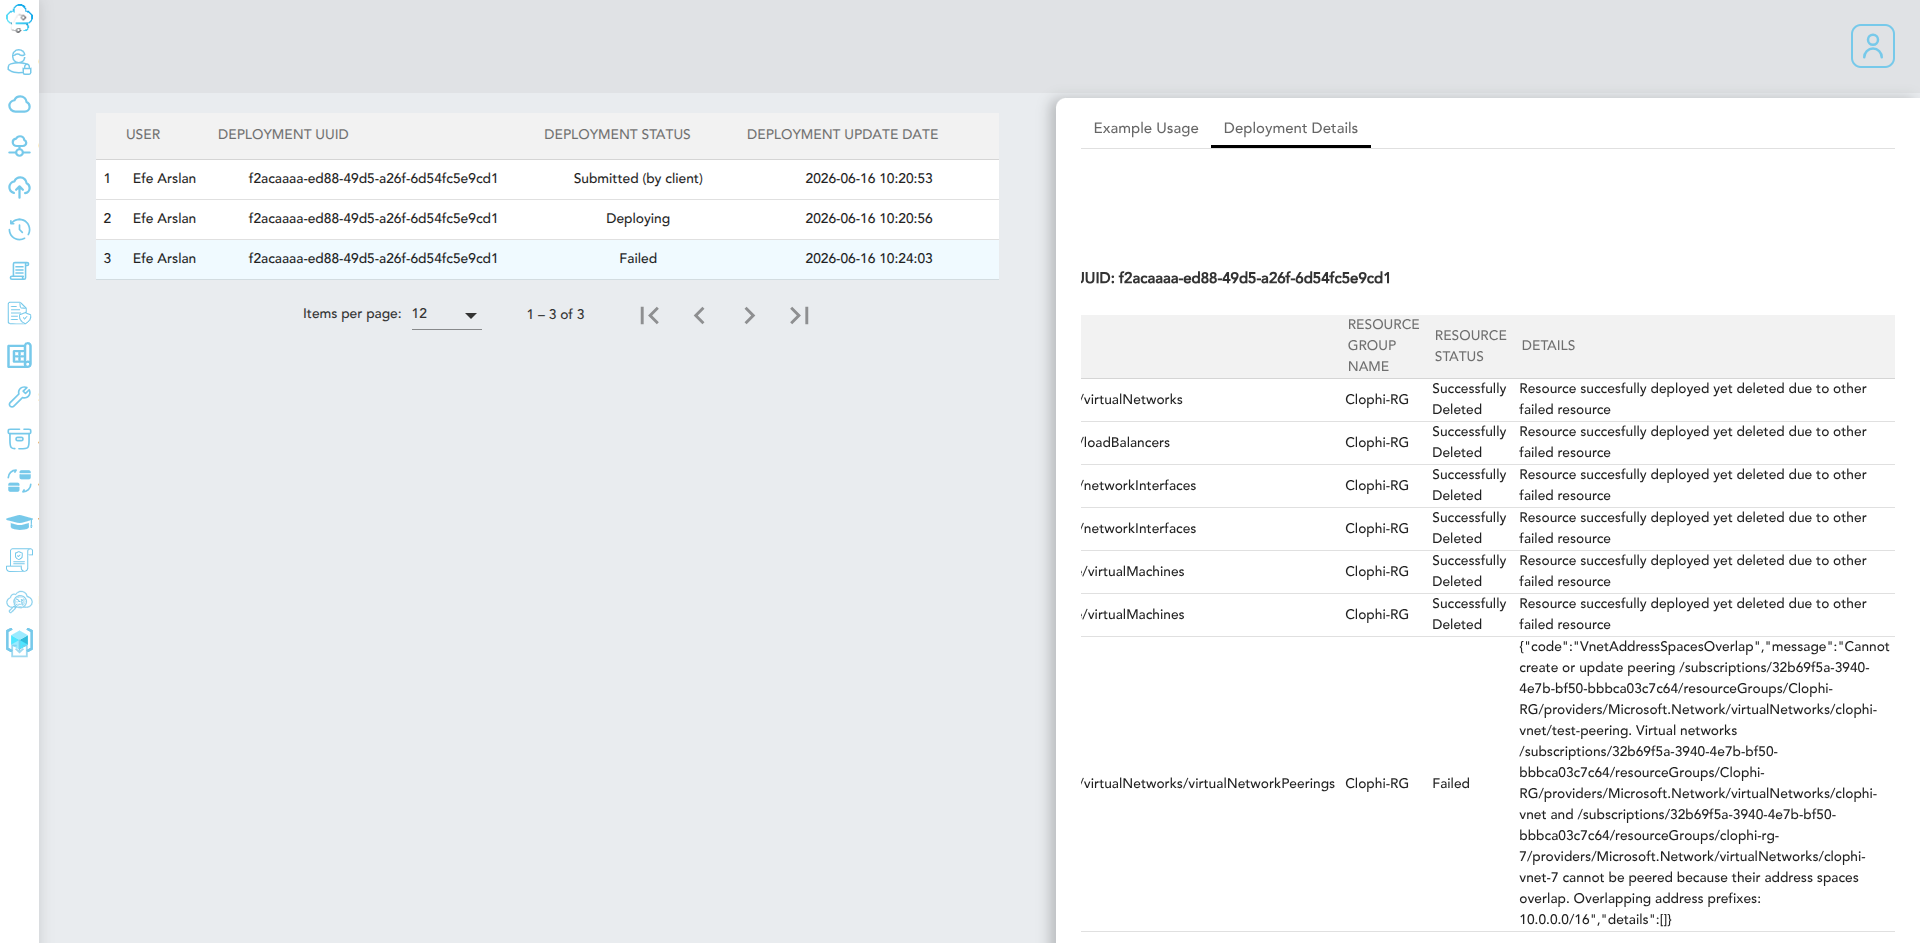
Task: Click the 1 – 3 of 3 range label
Action: (x=555, y=314)
